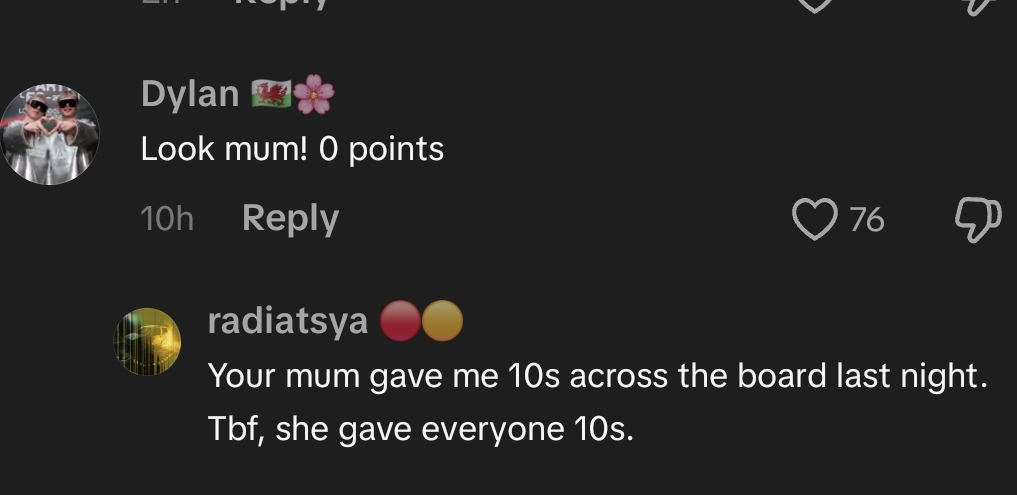This screenshot has height=495, width=1017.
Task: Select the "Look mum! 0 points" comment text
Action: click(x=292, y=150)
